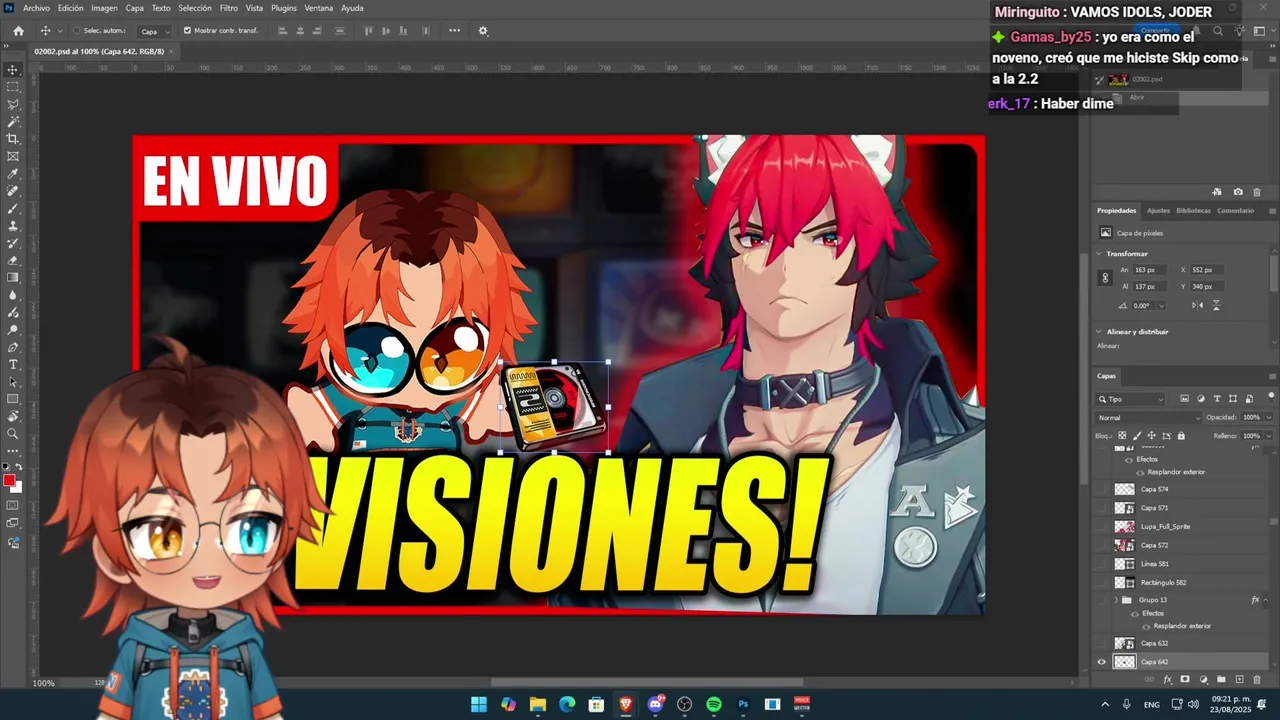Open the Capa auto-select dropdown
The height and width of the screenshot is (720, 1280).
click(x=154, y=31)
